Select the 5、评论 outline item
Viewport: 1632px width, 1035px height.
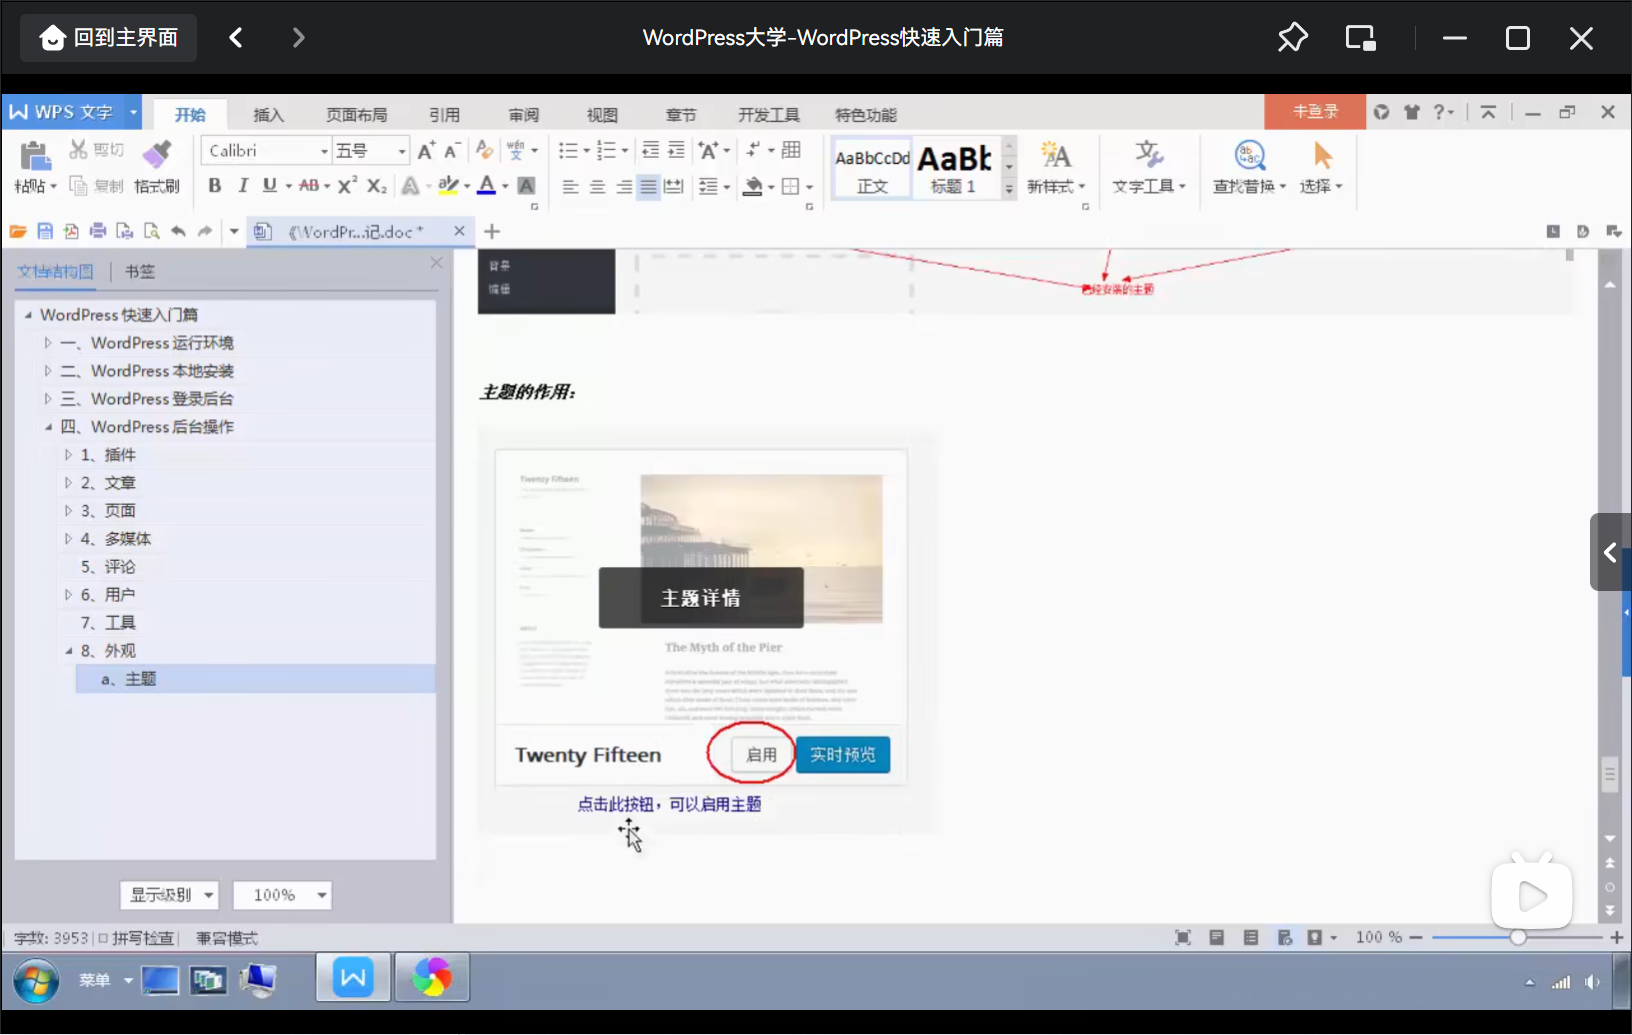pyautogui.click(x=108, y=567)
